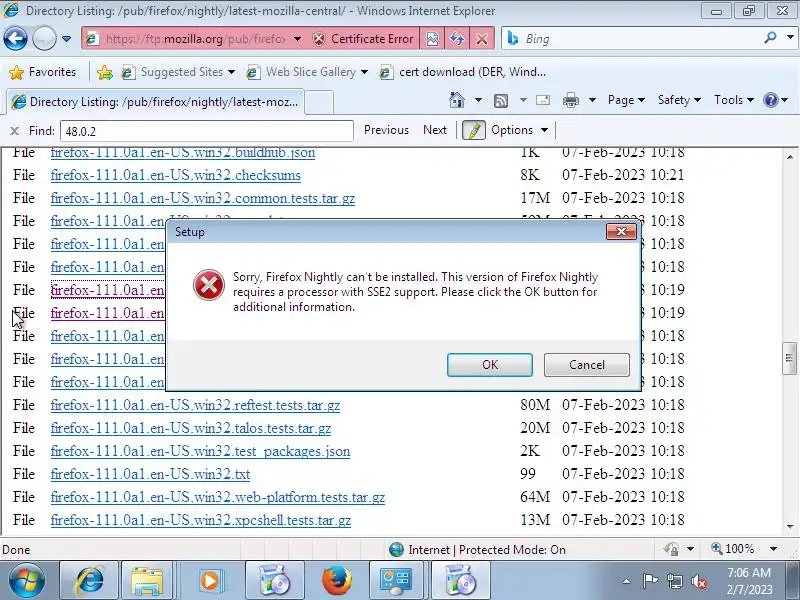This screenshot has width=800, height=600.
Task: Open firefox-111.0a1.en-US.win32.web-platform.tests.tar.gz link
Action: 218,497
